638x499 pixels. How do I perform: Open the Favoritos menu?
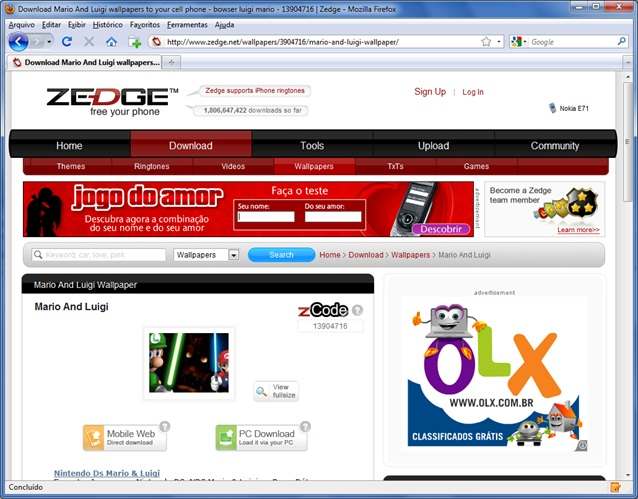[145, 25]
